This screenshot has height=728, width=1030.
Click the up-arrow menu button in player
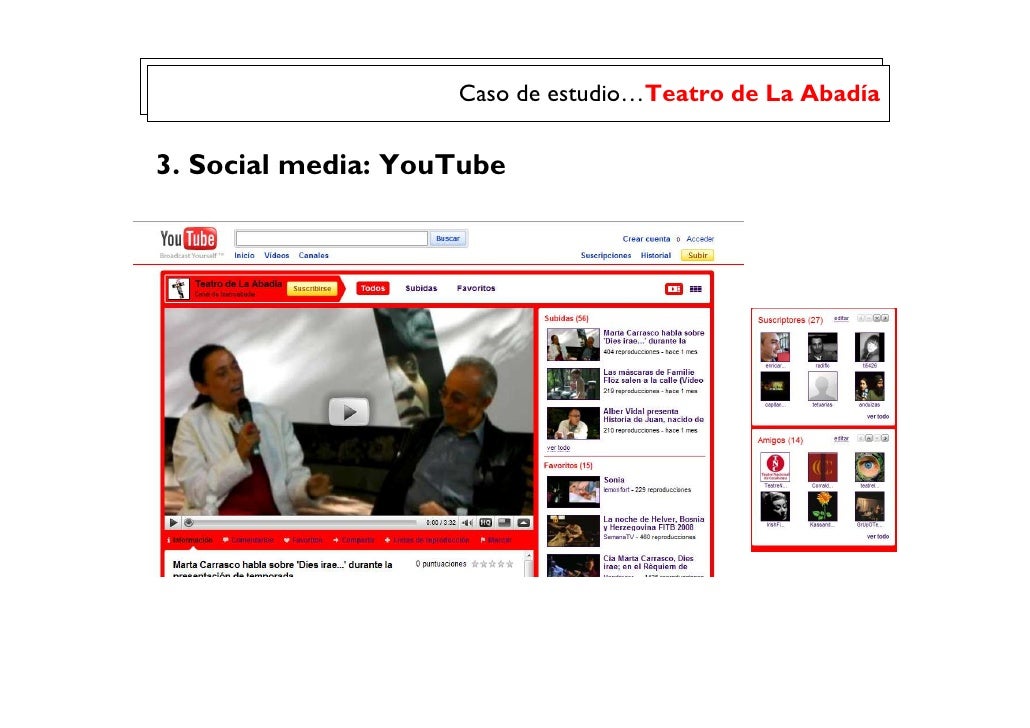pos(524,523)
